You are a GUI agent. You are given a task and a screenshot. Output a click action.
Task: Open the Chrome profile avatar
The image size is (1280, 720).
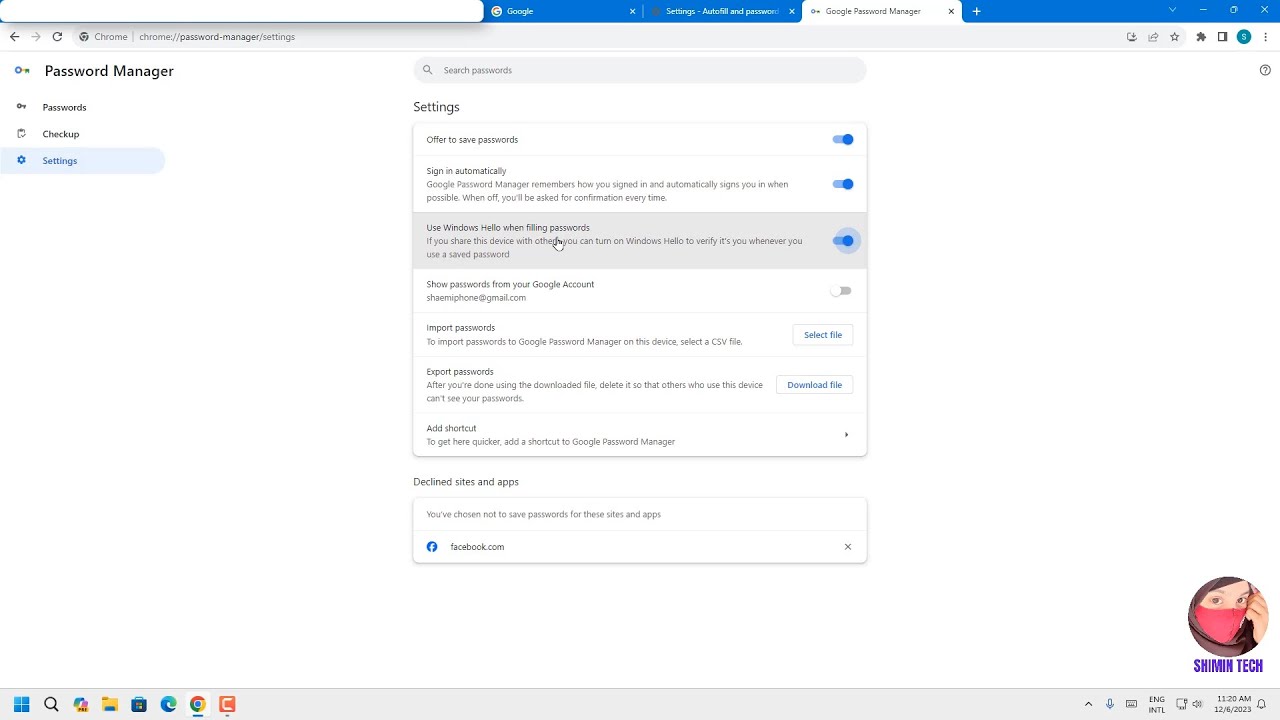click(x=1244, y=37)
